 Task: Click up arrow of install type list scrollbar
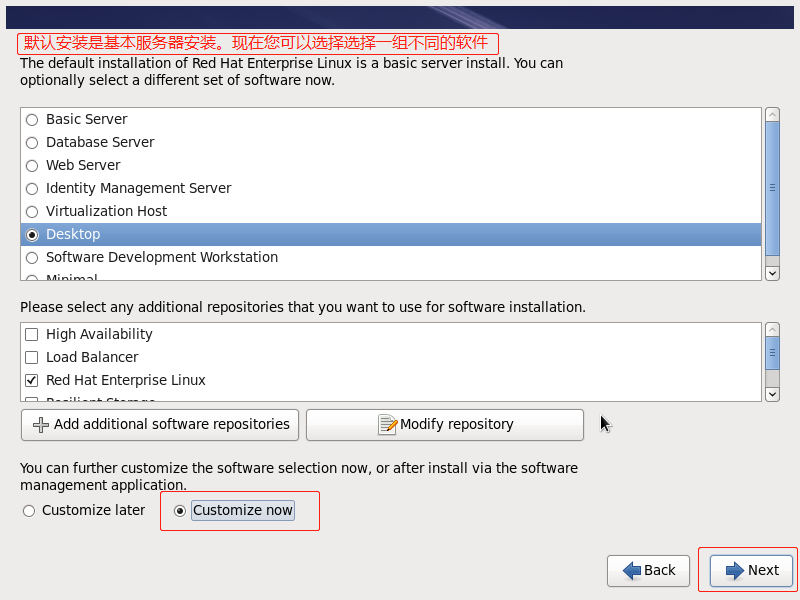coord(772,115)
